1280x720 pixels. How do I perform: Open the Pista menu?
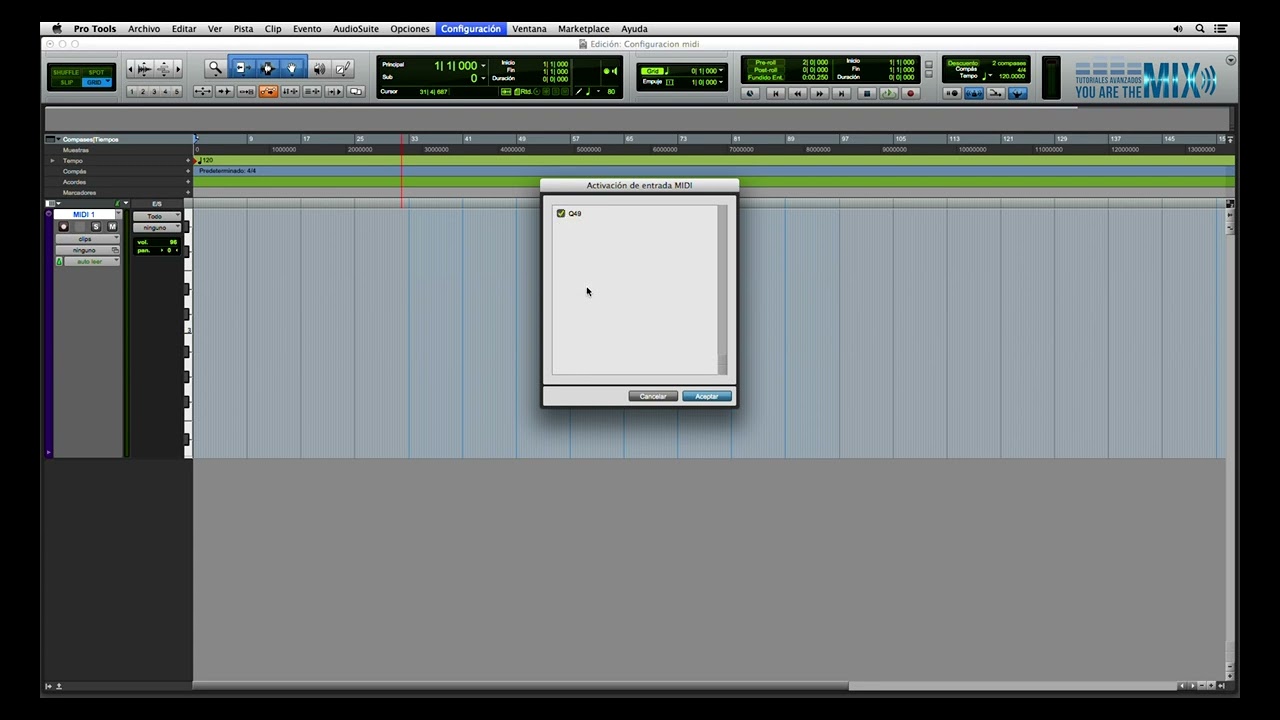[x=243, y=29]
